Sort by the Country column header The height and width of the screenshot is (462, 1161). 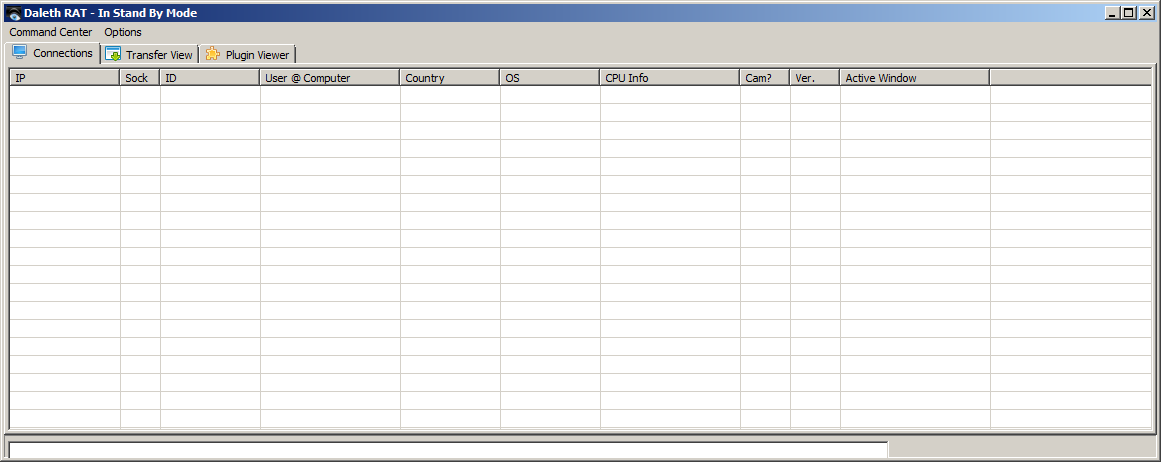tap(450, 77)
